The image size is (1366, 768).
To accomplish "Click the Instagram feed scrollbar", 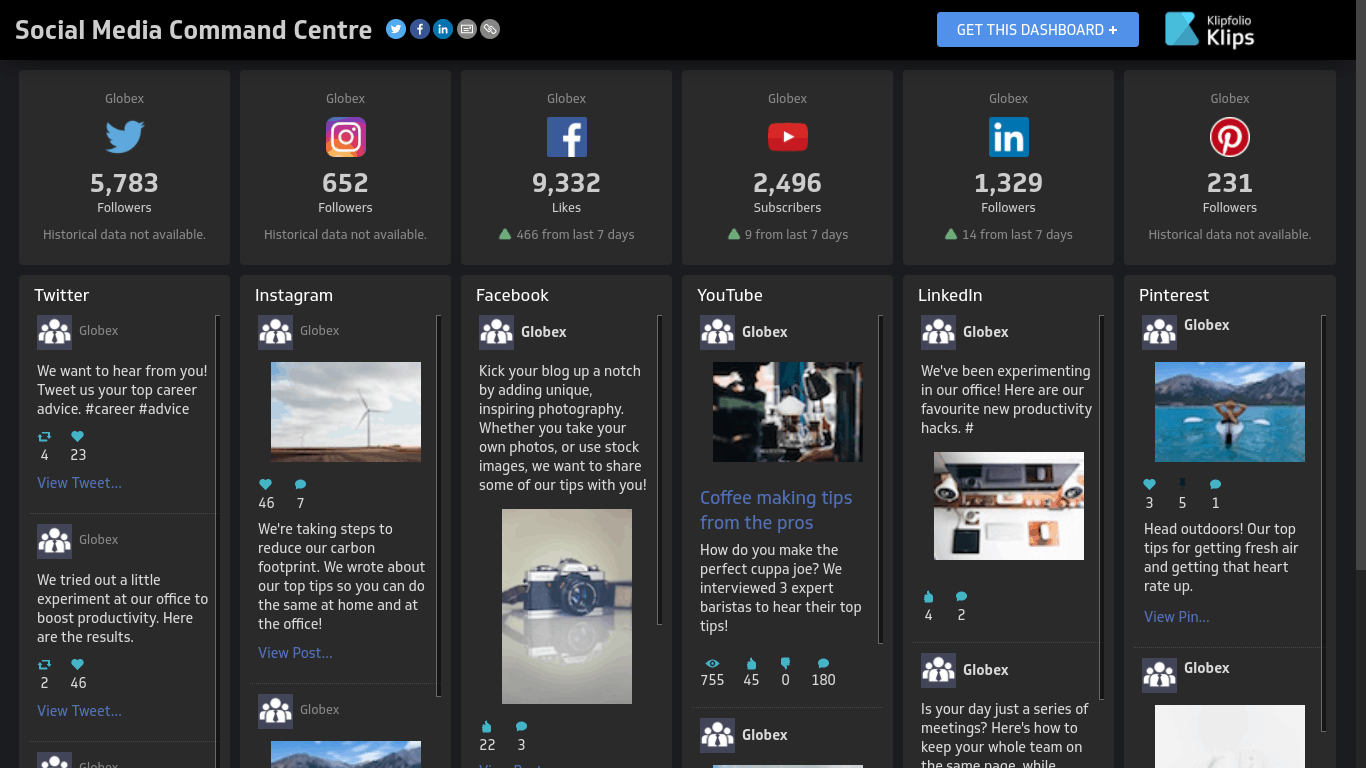I will coord(438,505).
